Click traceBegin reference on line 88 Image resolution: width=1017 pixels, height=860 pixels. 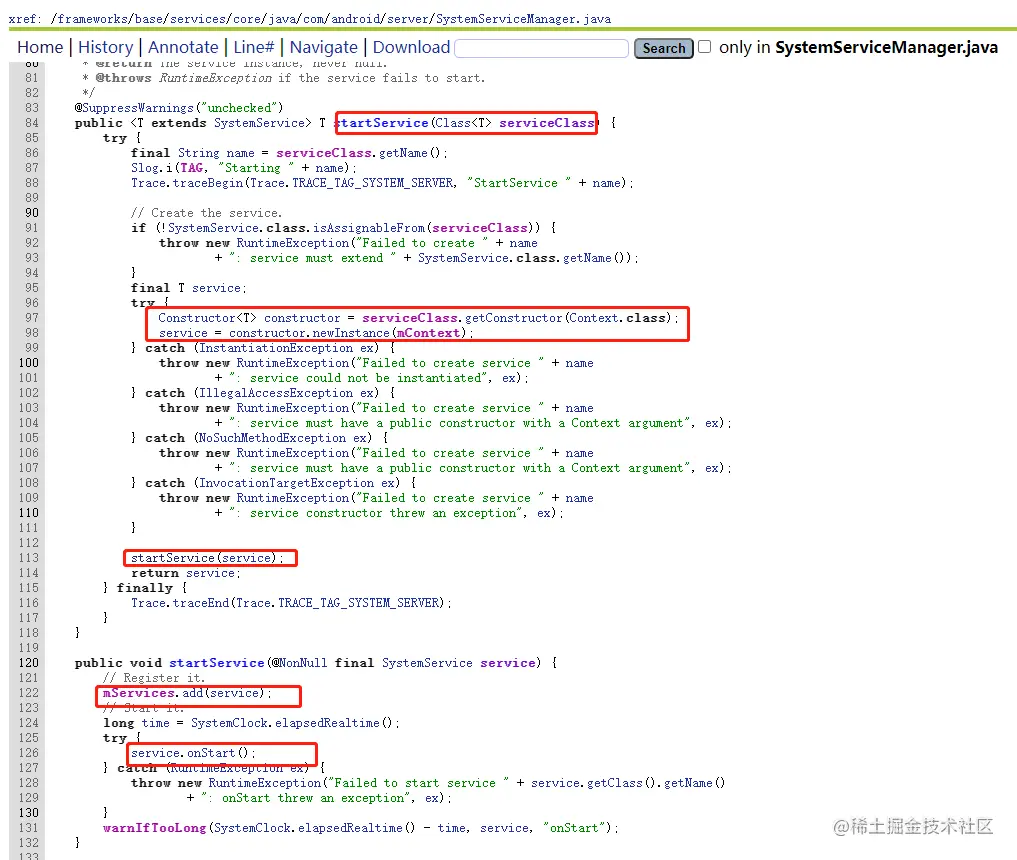[208, 183]
